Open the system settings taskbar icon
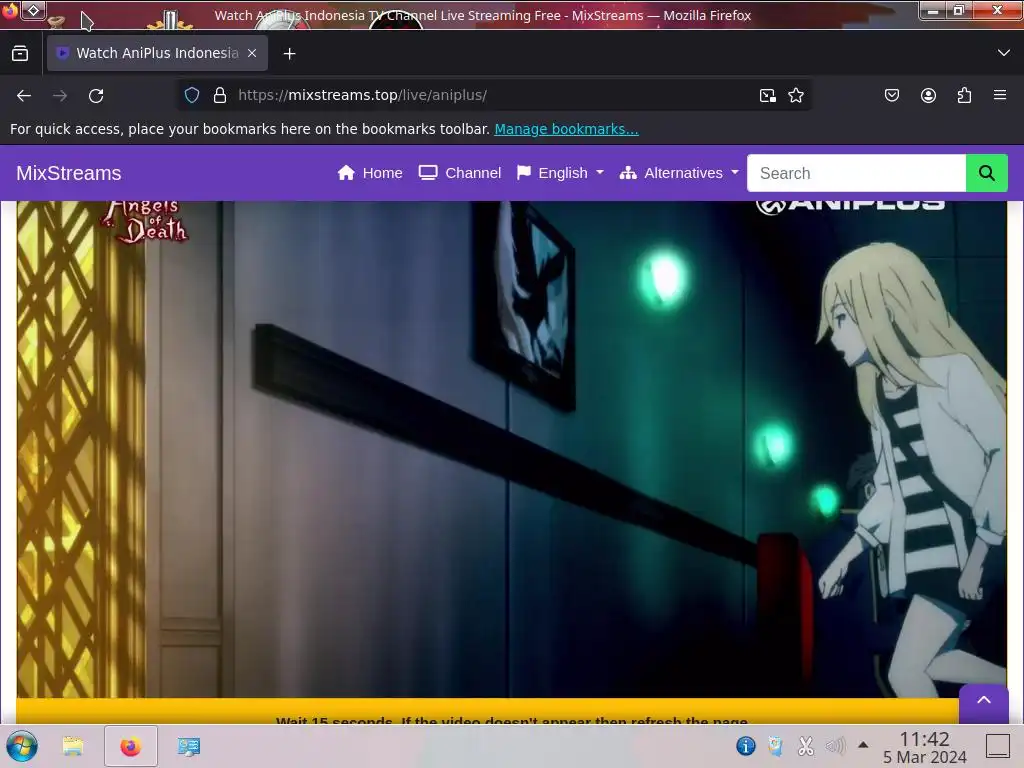This screenshot has height=768, width=1024. click(x=189, y=746)
